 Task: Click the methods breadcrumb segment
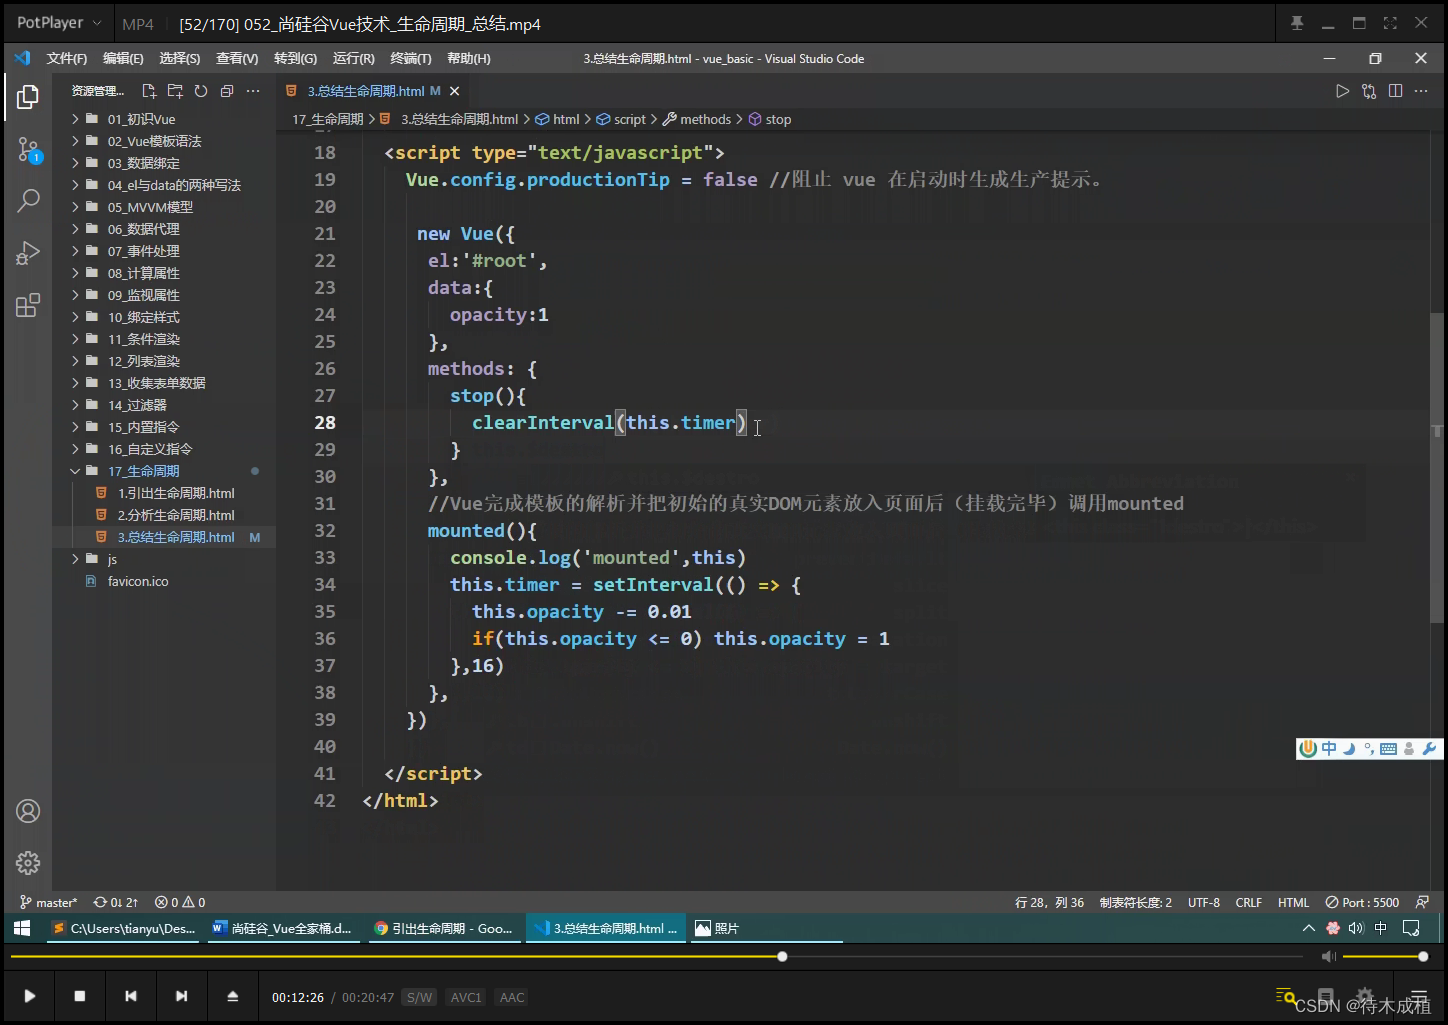click(705, 119)
